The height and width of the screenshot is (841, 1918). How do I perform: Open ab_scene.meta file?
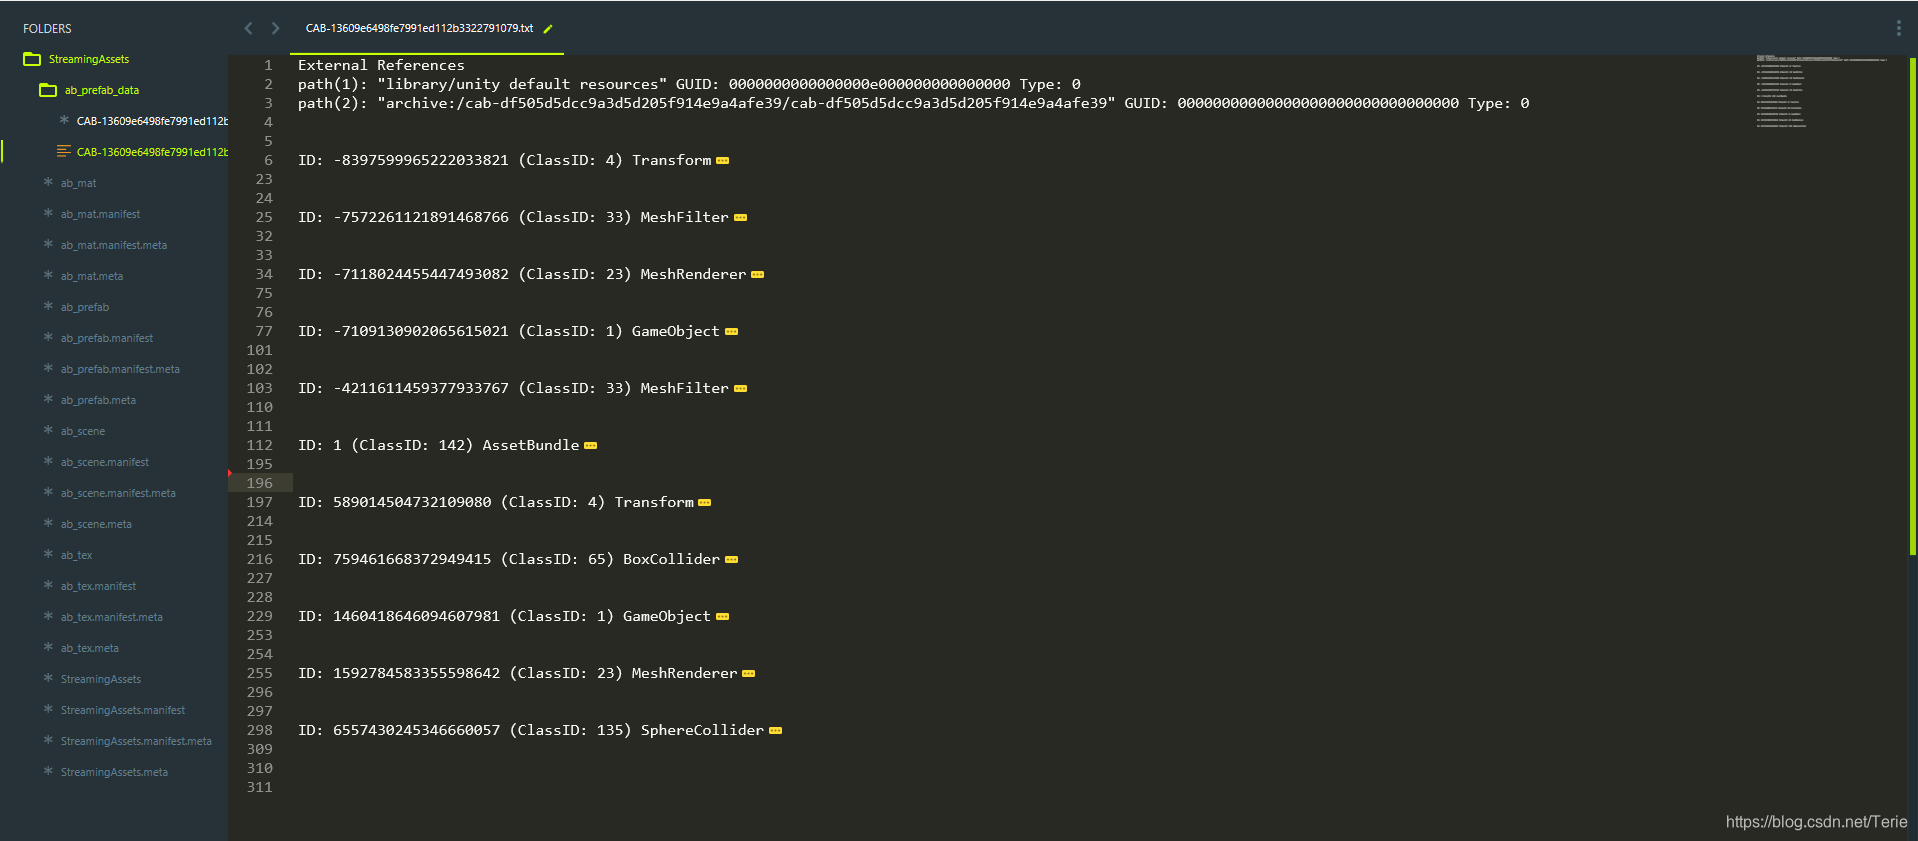coord(96,524)
